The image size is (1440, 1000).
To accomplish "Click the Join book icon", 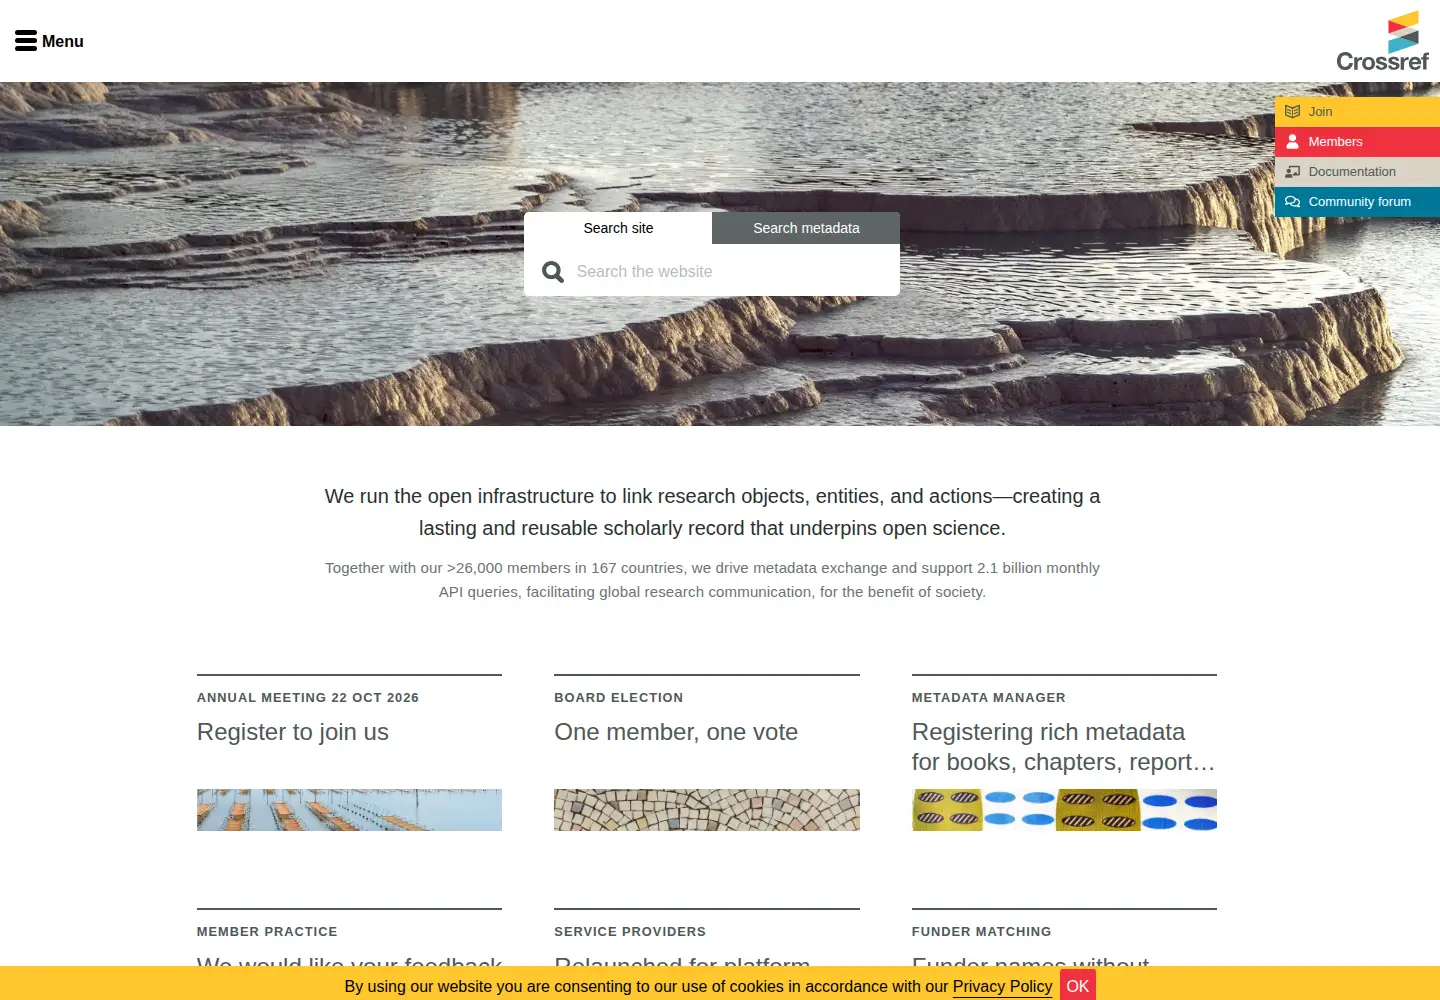I will point(1292,112).
